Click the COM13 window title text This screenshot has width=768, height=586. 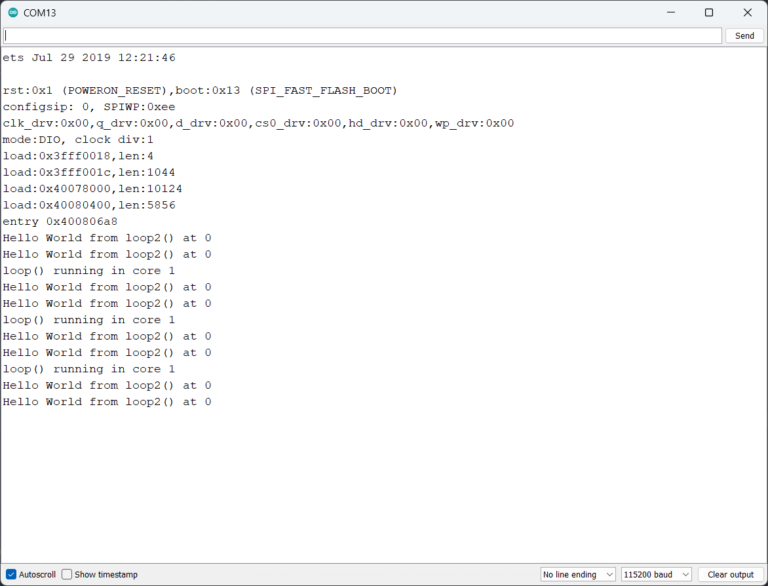click(40, 13)
